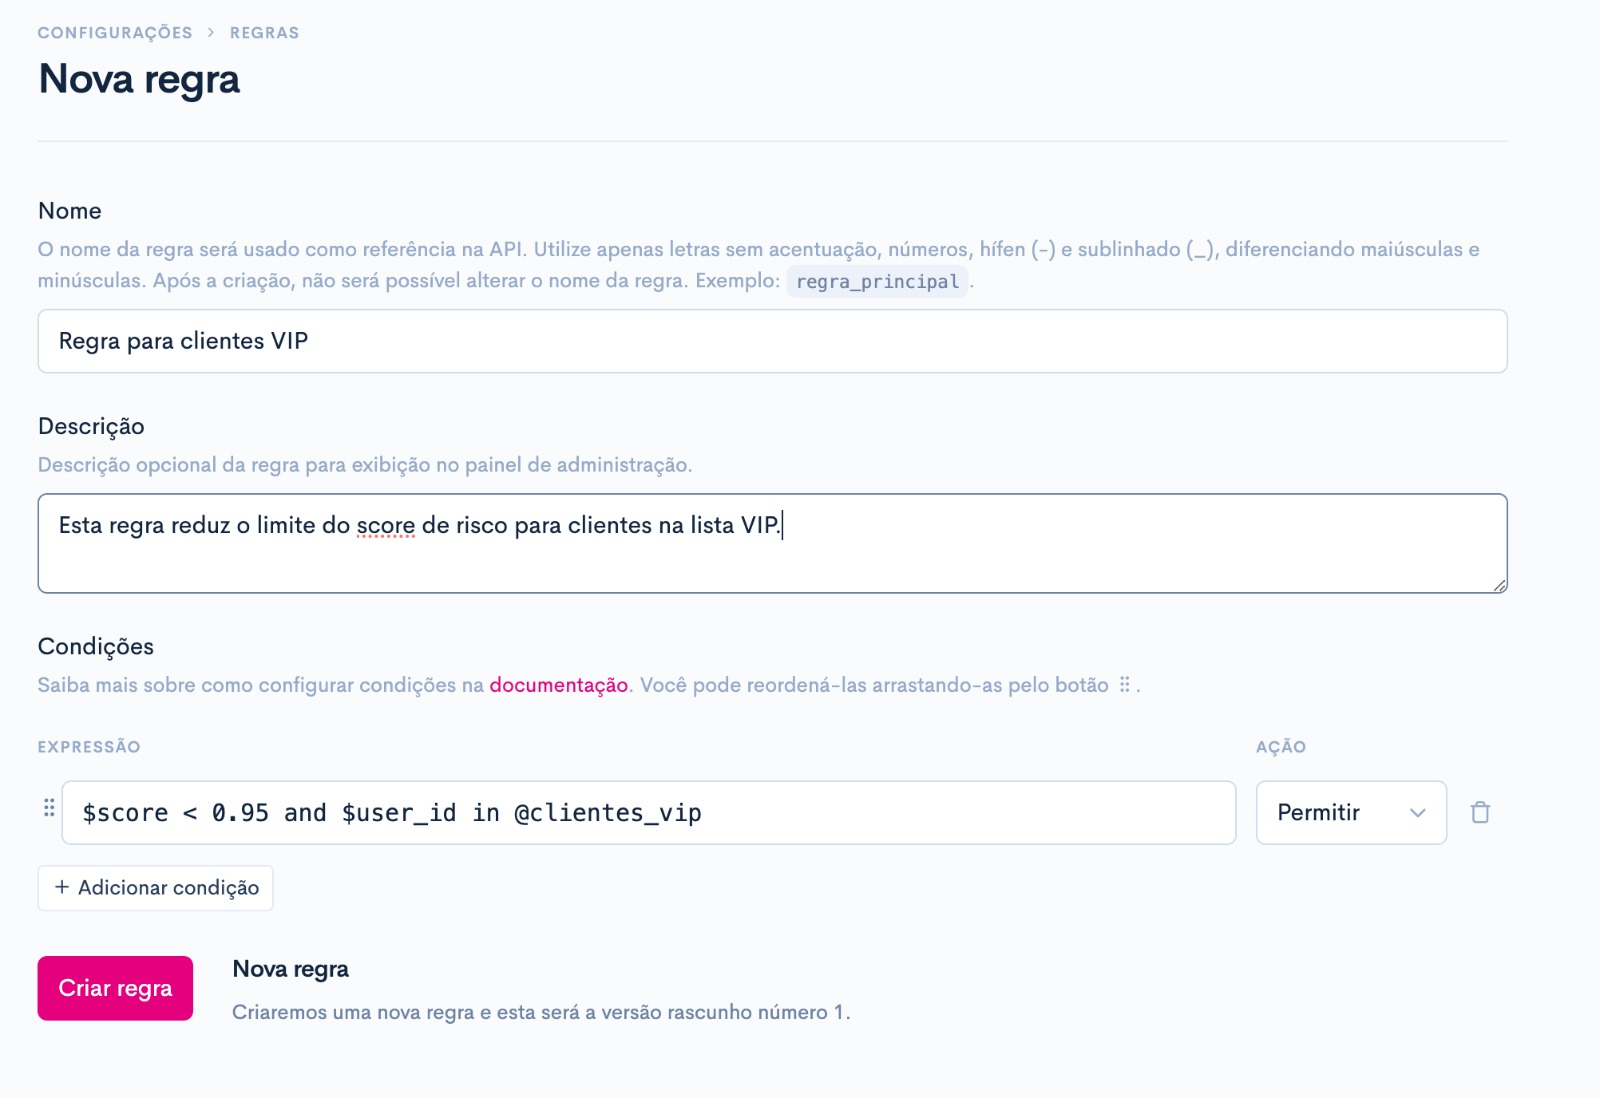Click the text about versão rascunho número 1
This screenshot has width=1600, height=1098.
[x=541, y=1012]
